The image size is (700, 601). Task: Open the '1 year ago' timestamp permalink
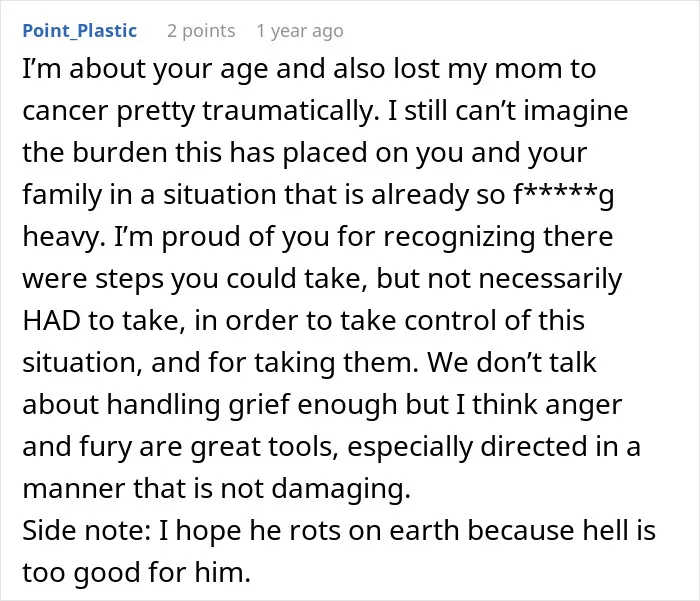coord(300,31)
